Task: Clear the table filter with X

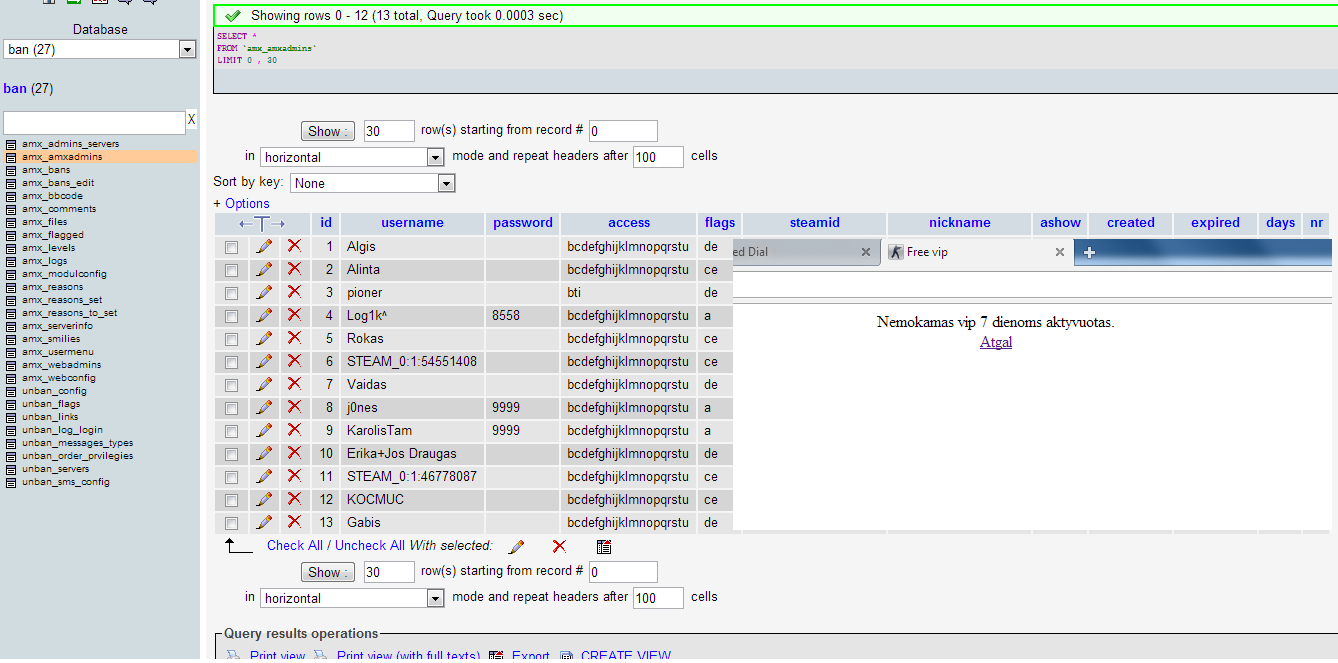Action: tap(192, 120)
